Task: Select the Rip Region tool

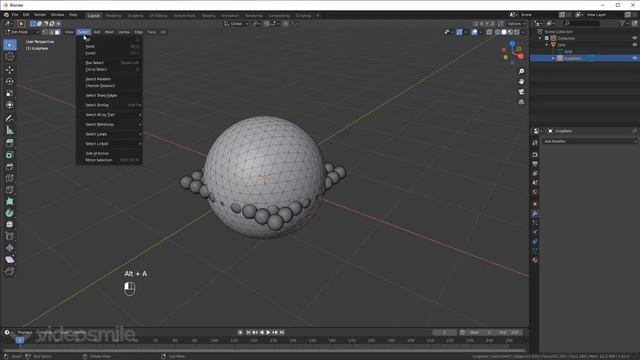Action: point(10,271)
